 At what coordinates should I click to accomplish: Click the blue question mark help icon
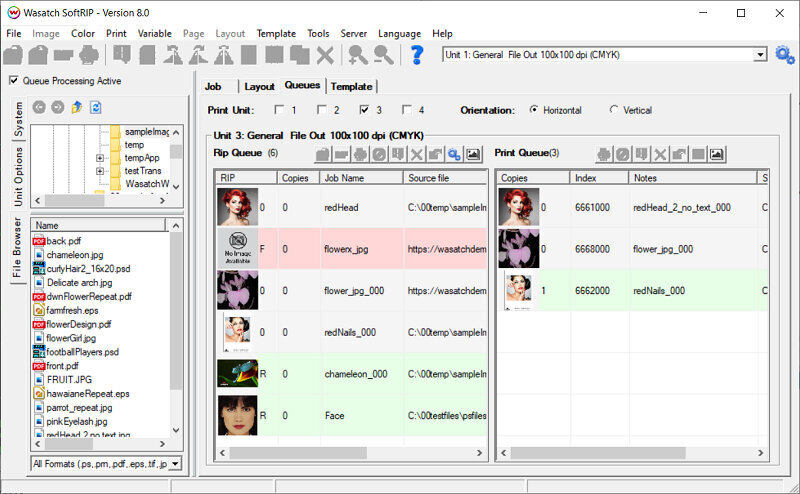pyautogui.click(x=417, y=54)
